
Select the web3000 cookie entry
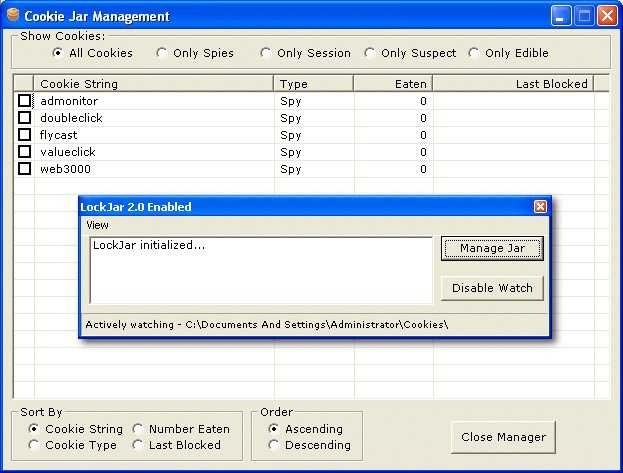(66, 169)
